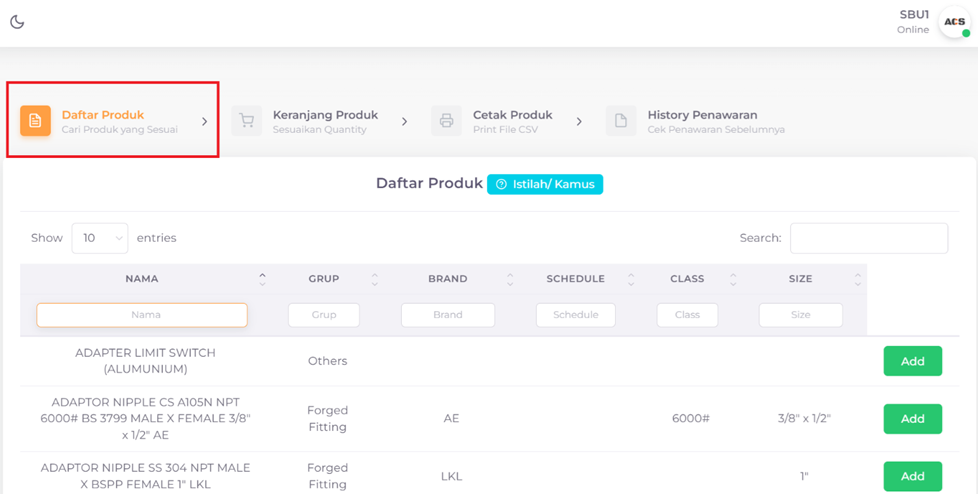Focus the Search input field

pos(868,238)
